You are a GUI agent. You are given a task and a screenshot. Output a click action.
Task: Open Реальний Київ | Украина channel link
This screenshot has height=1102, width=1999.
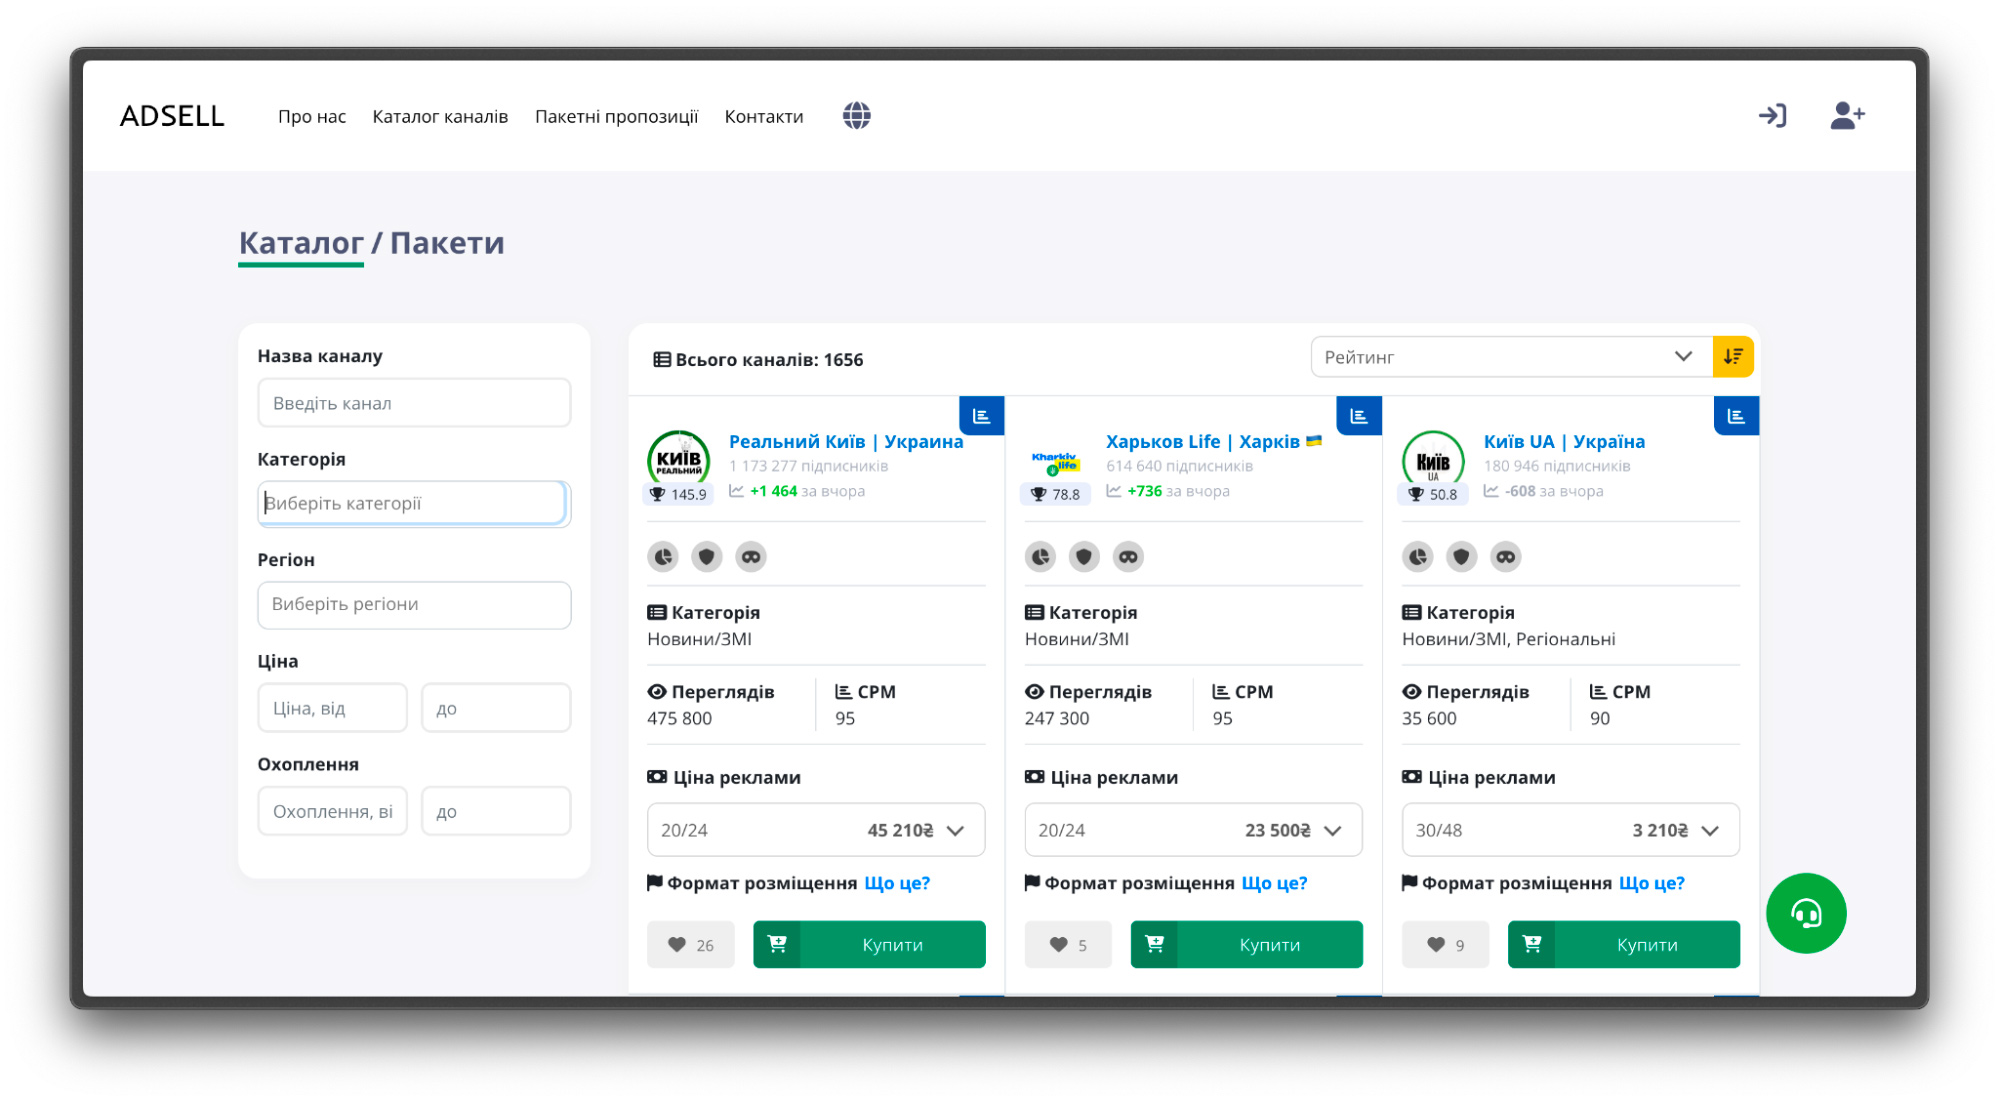[846, 441]
